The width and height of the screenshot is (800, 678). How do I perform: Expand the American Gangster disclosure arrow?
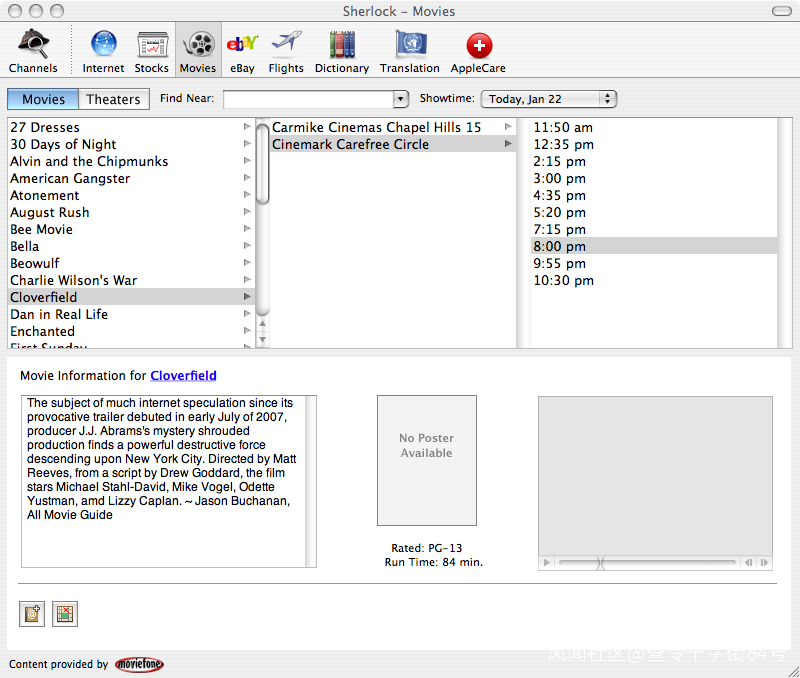coord(247,178)
